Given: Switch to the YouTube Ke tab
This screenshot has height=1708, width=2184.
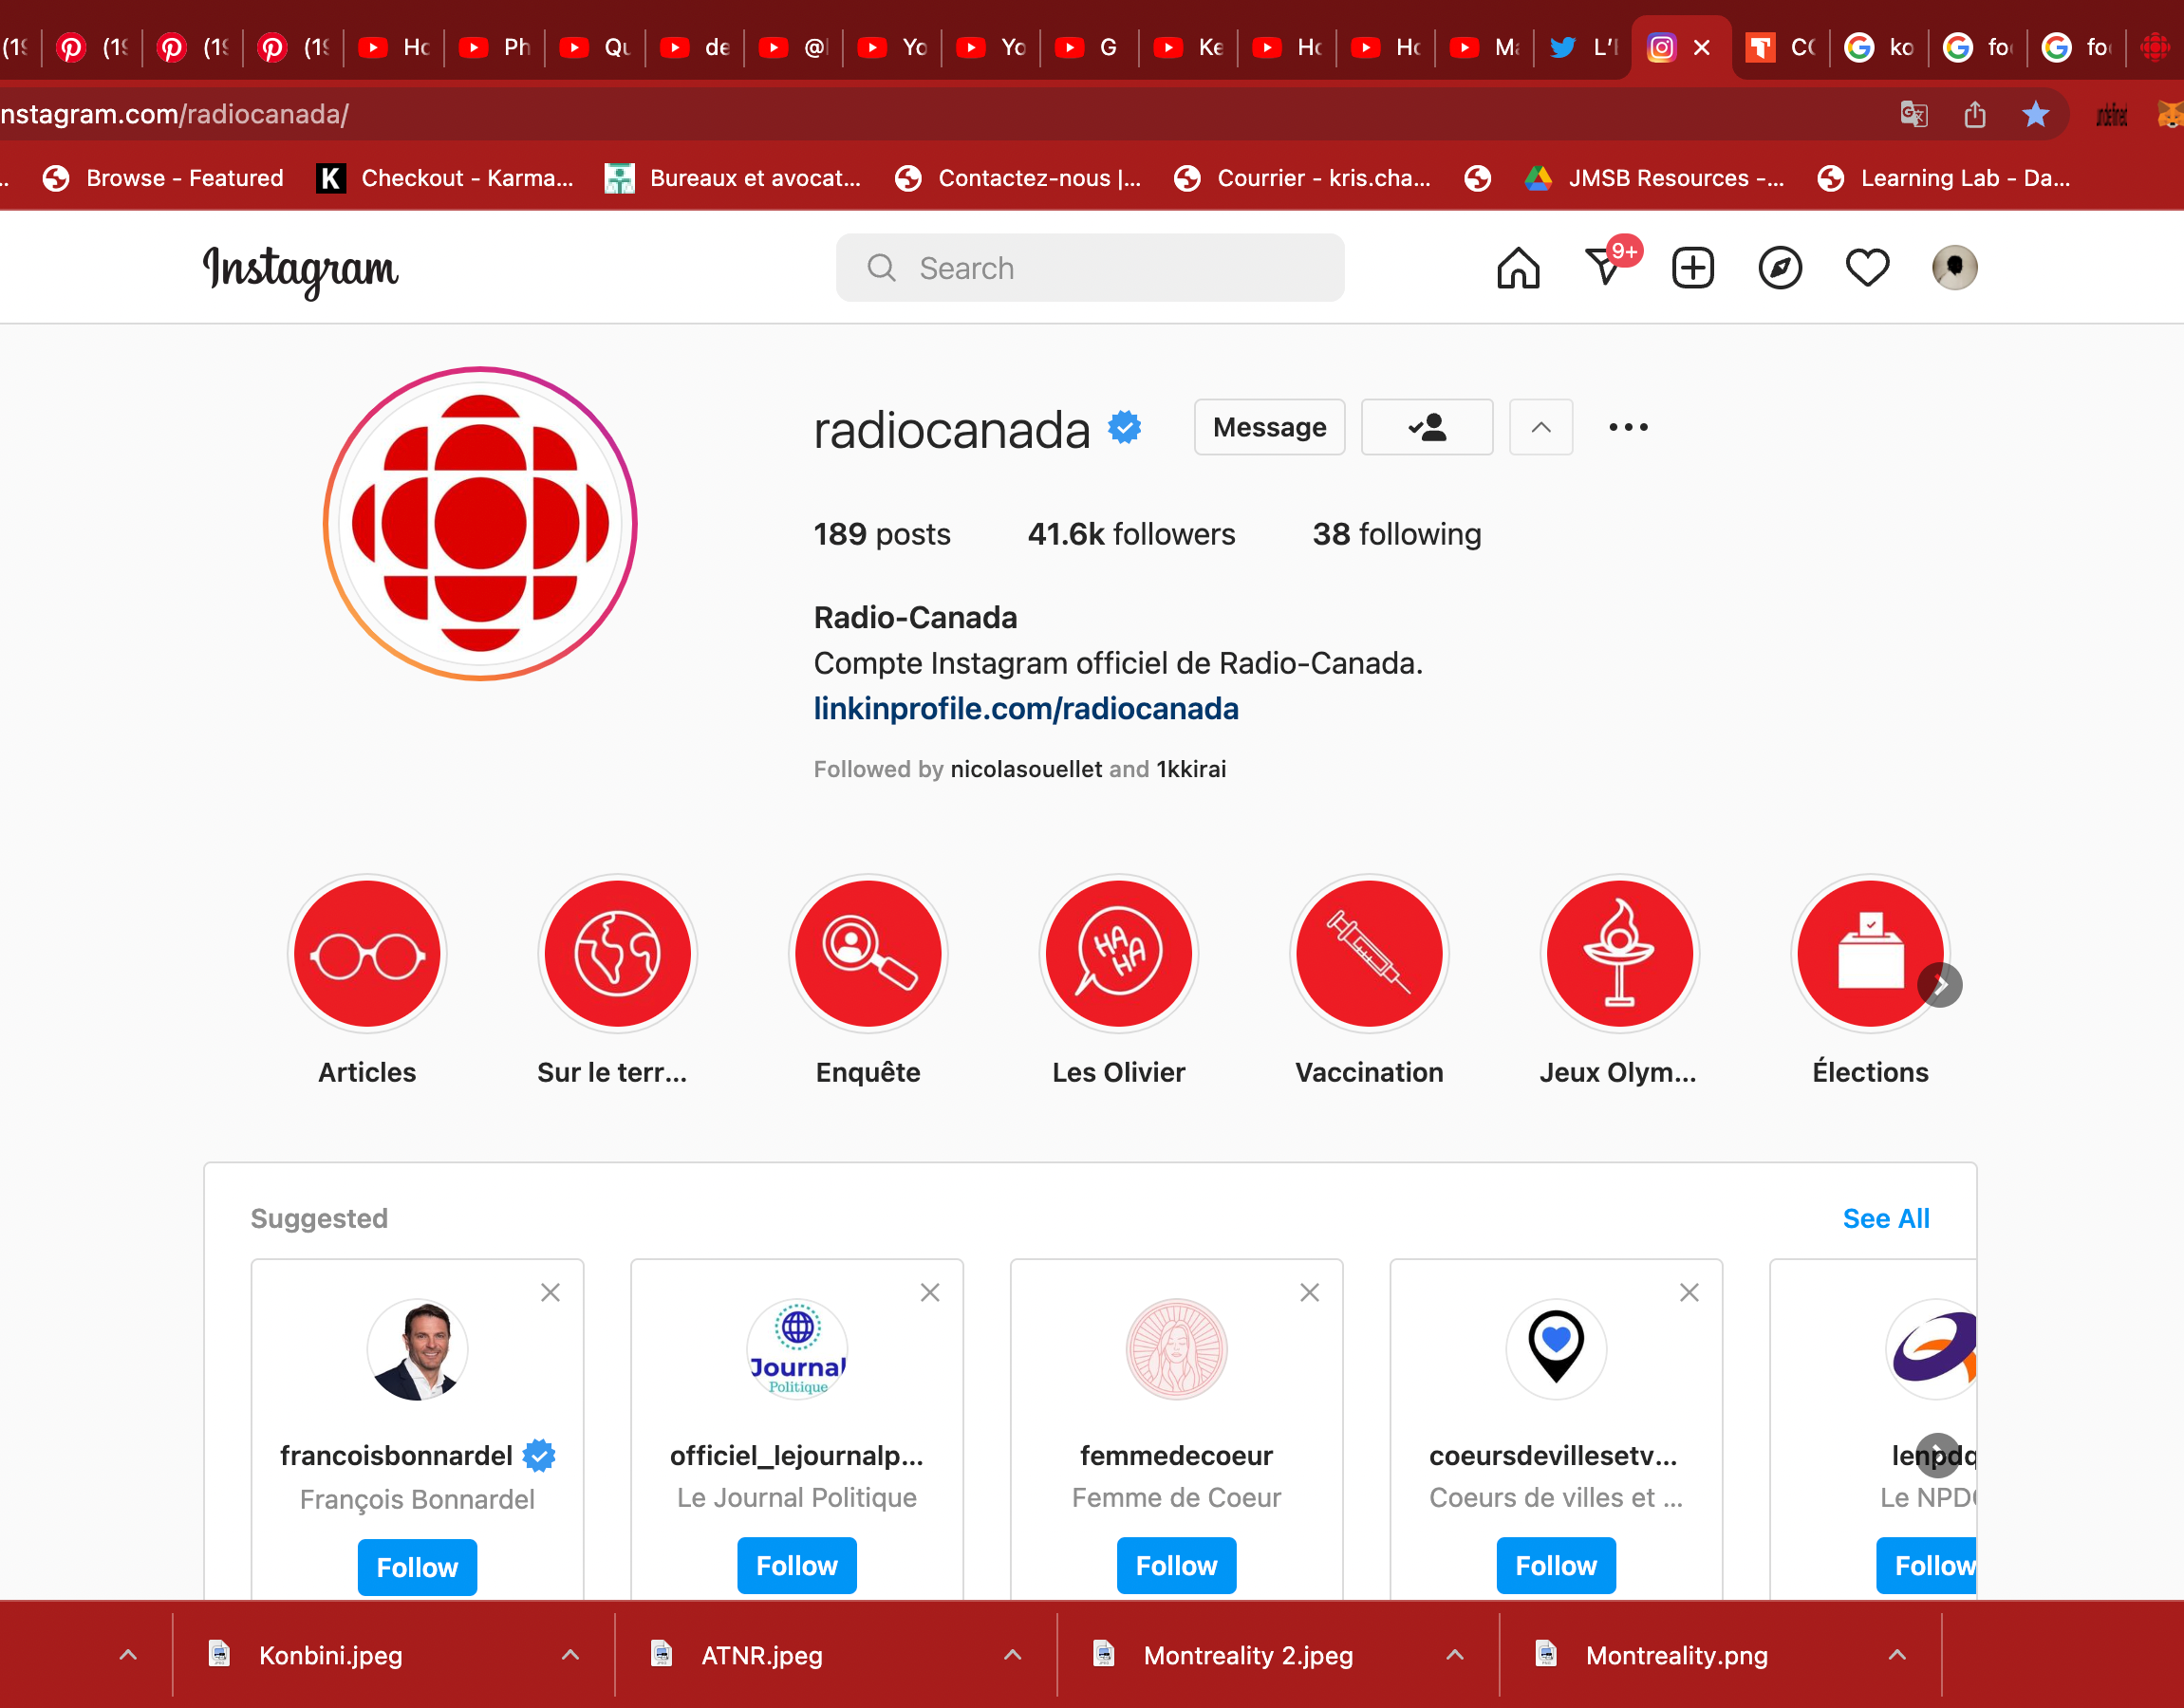Looking at the screenshot, I should pyautogui.click(x=1188, y=47).
